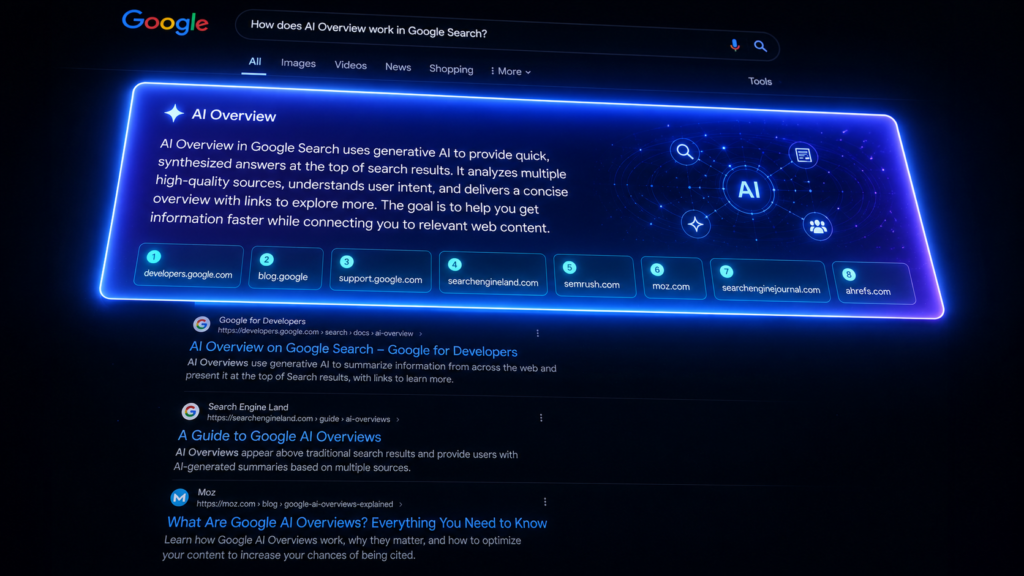1024x576 pixels.
Task: Open 'What Are Google AI Overviews?' result link
Action: coord(357,522)
